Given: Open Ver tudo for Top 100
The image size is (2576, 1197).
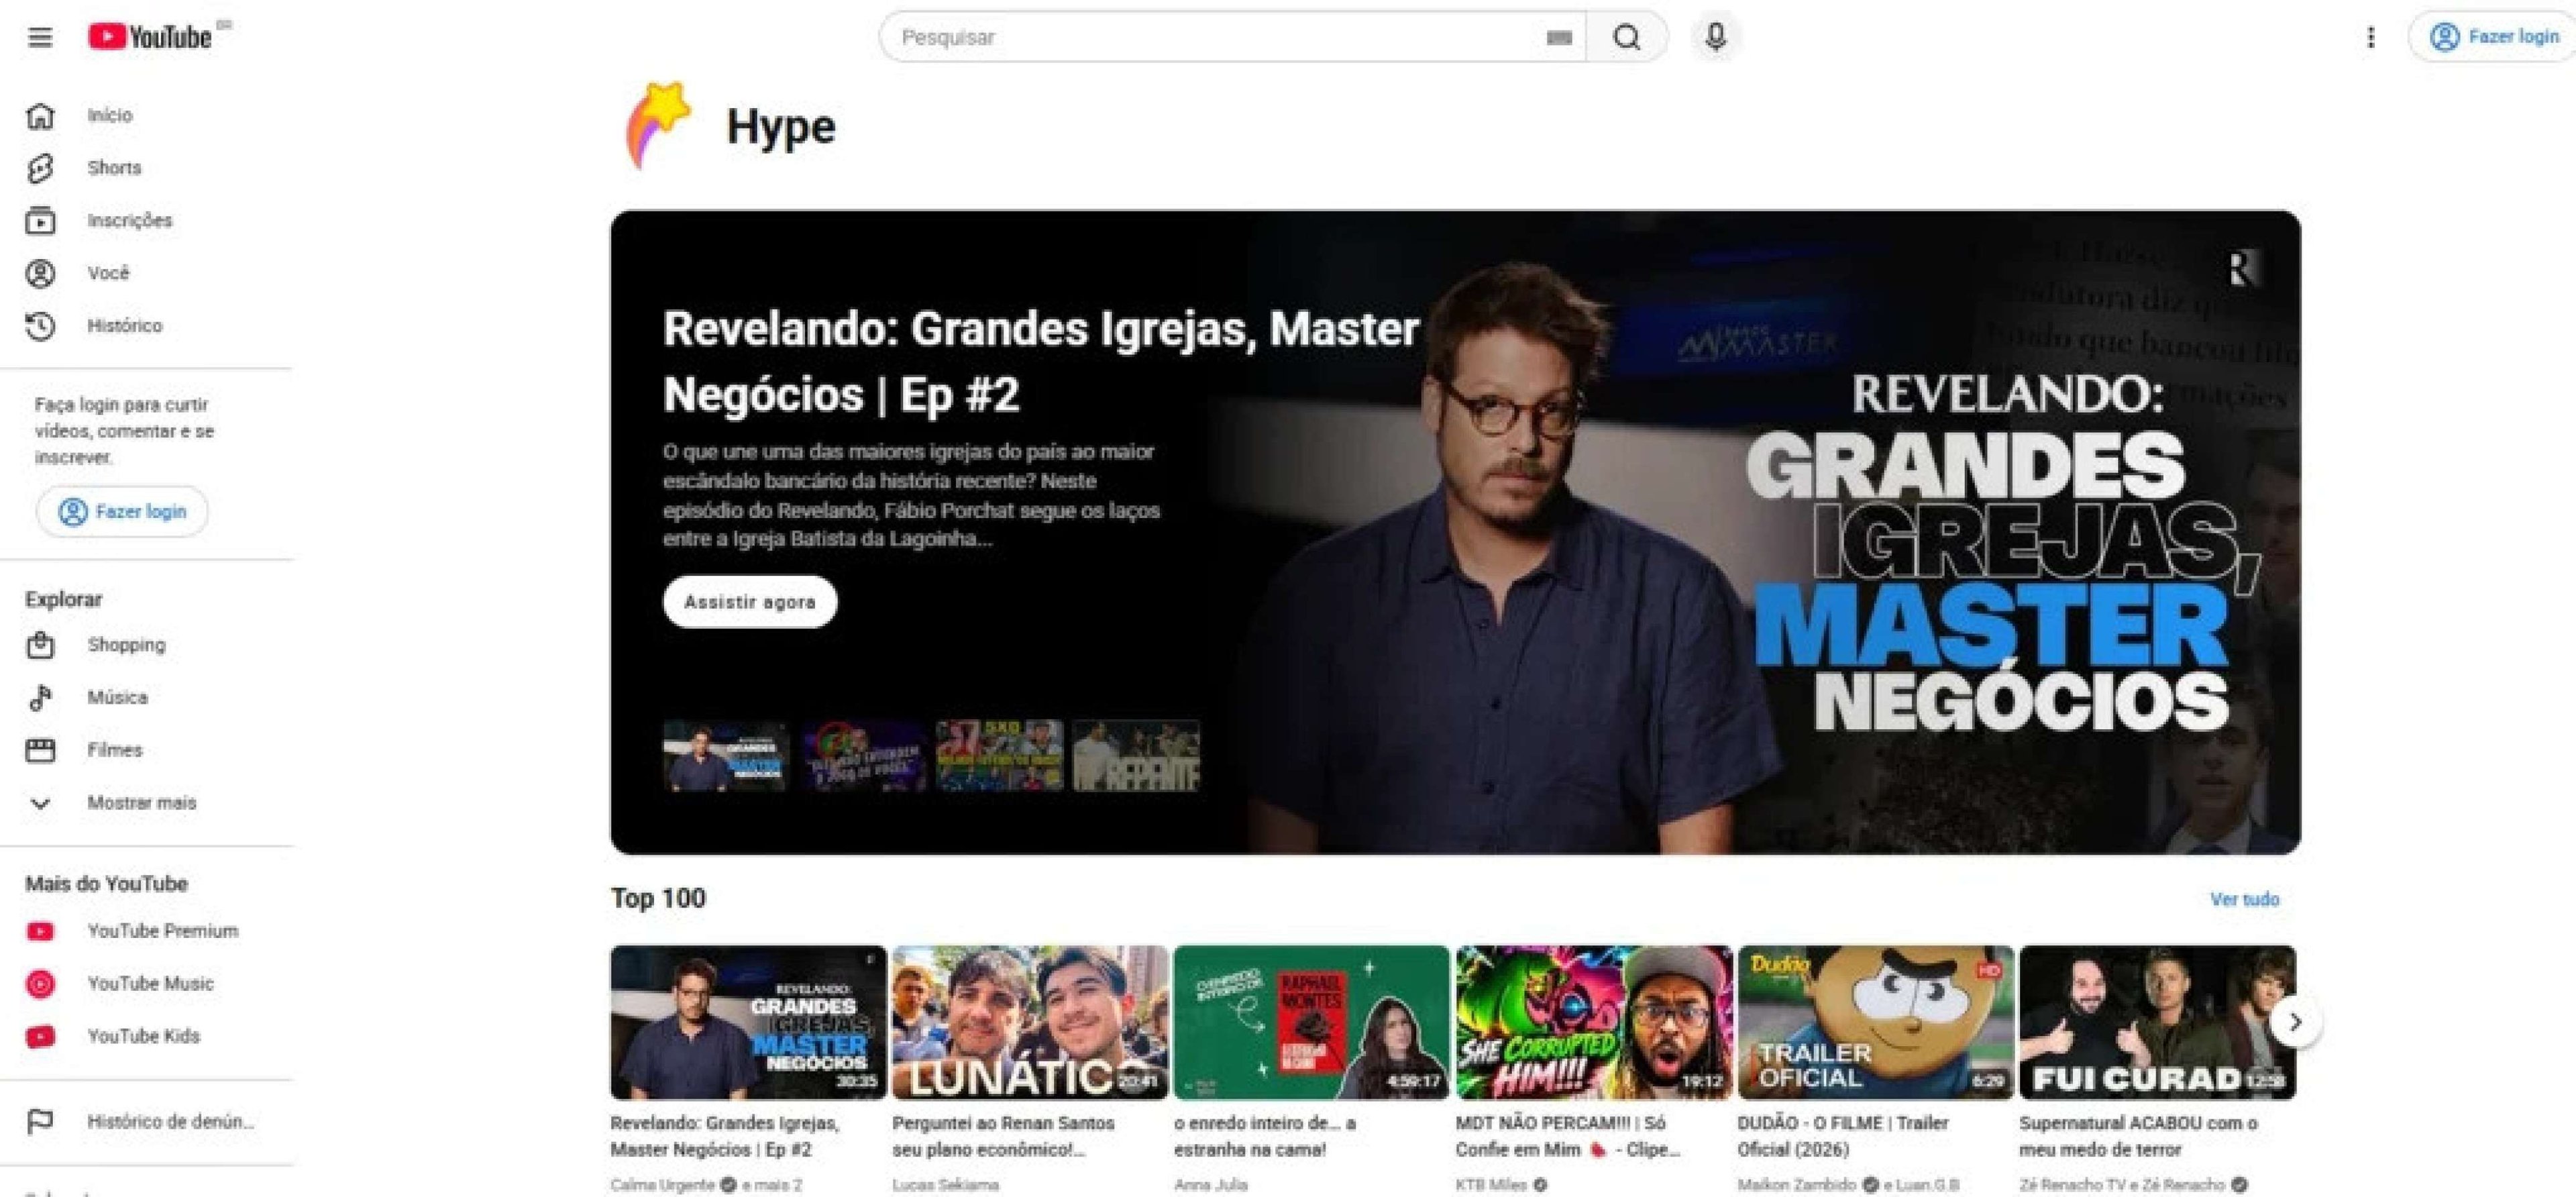Looking at the screenshot, I should pos(2244,899).
